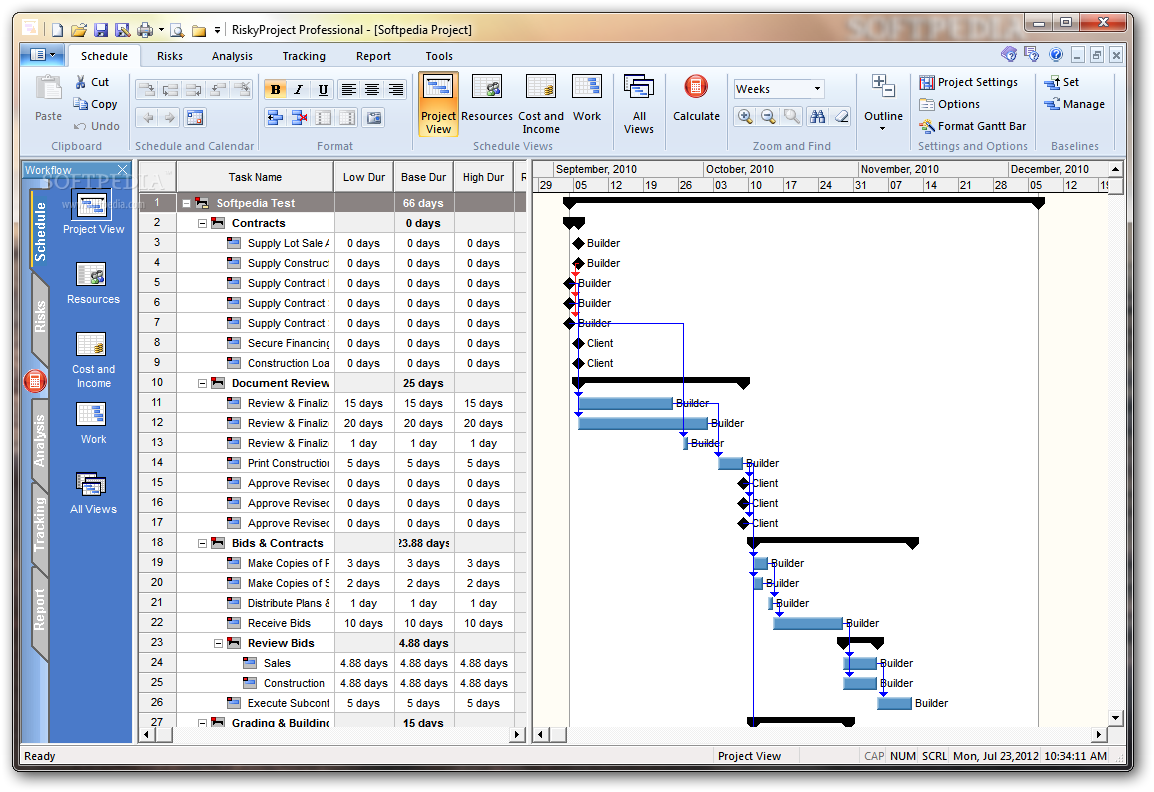Toggle align right in Format group

coord(396,89)
